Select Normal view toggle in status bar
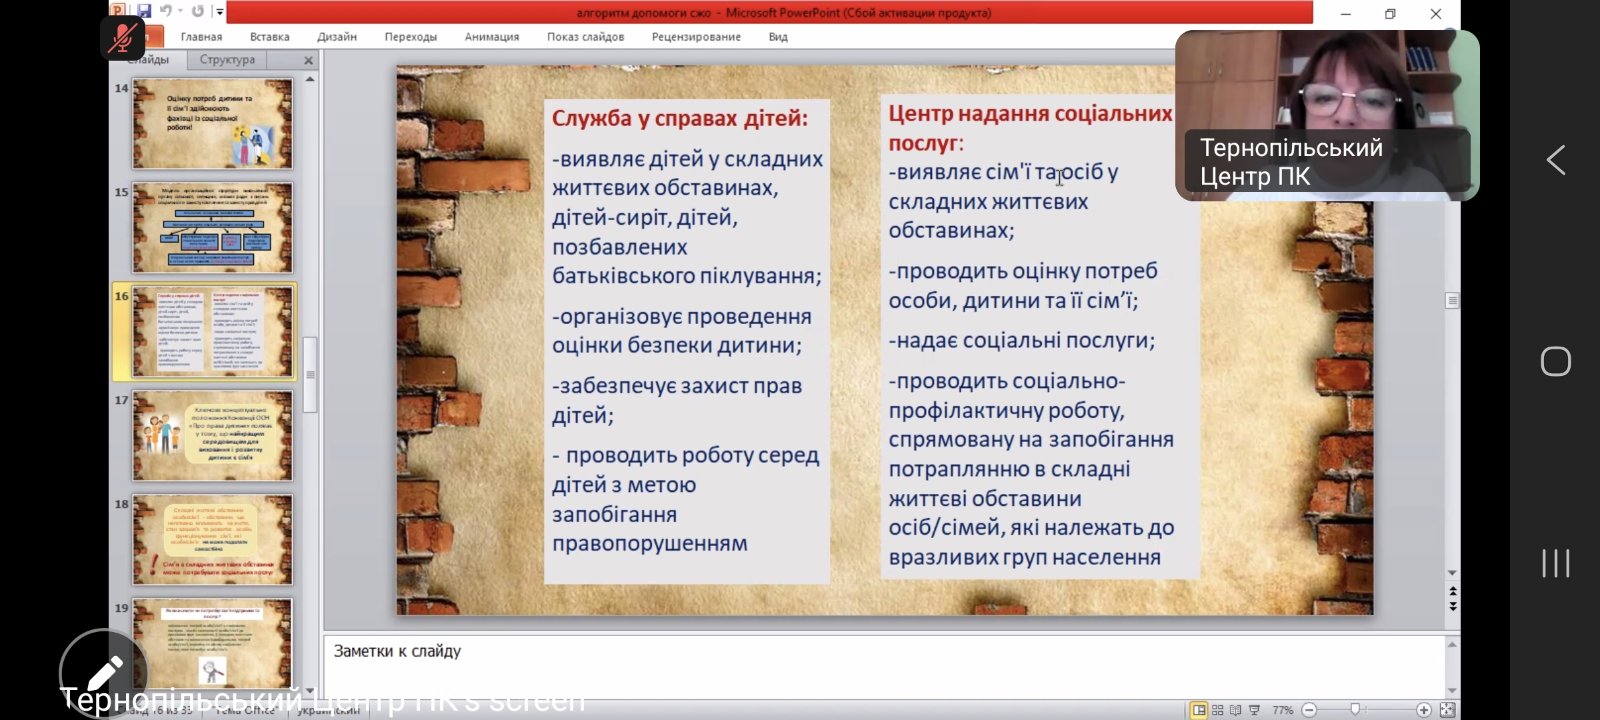This screenshot has height=720, width=1600. click(1198, 710)
